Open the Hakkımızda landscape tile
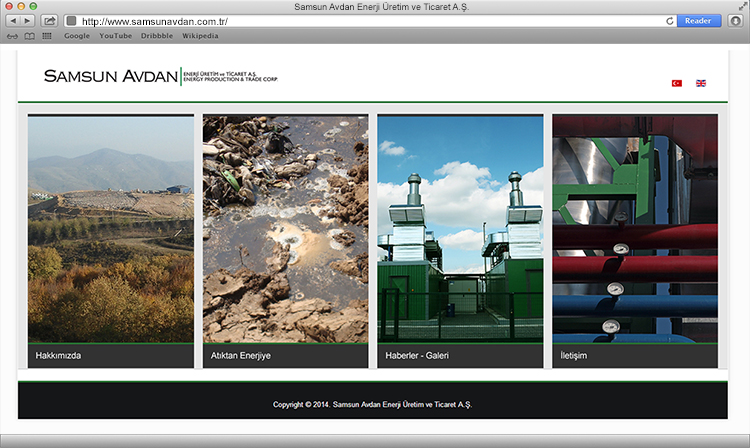This screenshot has height=448, width=750. point(111,240)
